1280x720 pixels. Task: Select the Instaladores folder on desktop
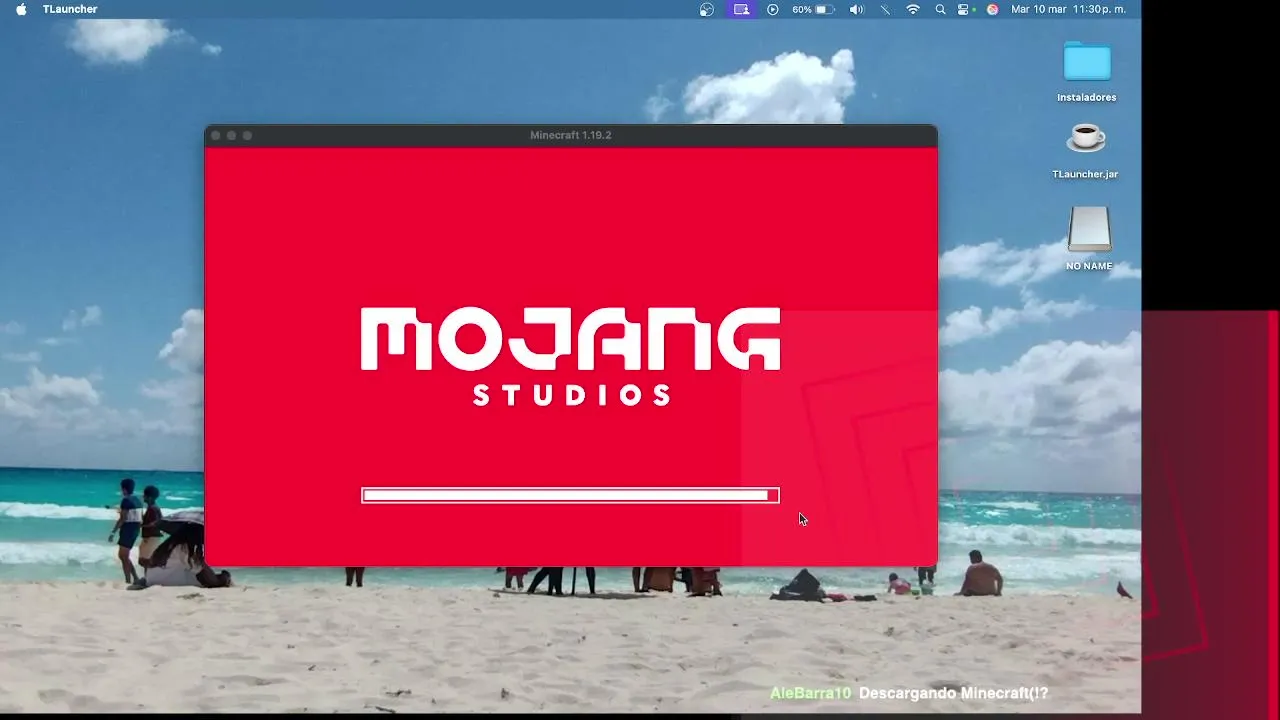(1087, 71)
